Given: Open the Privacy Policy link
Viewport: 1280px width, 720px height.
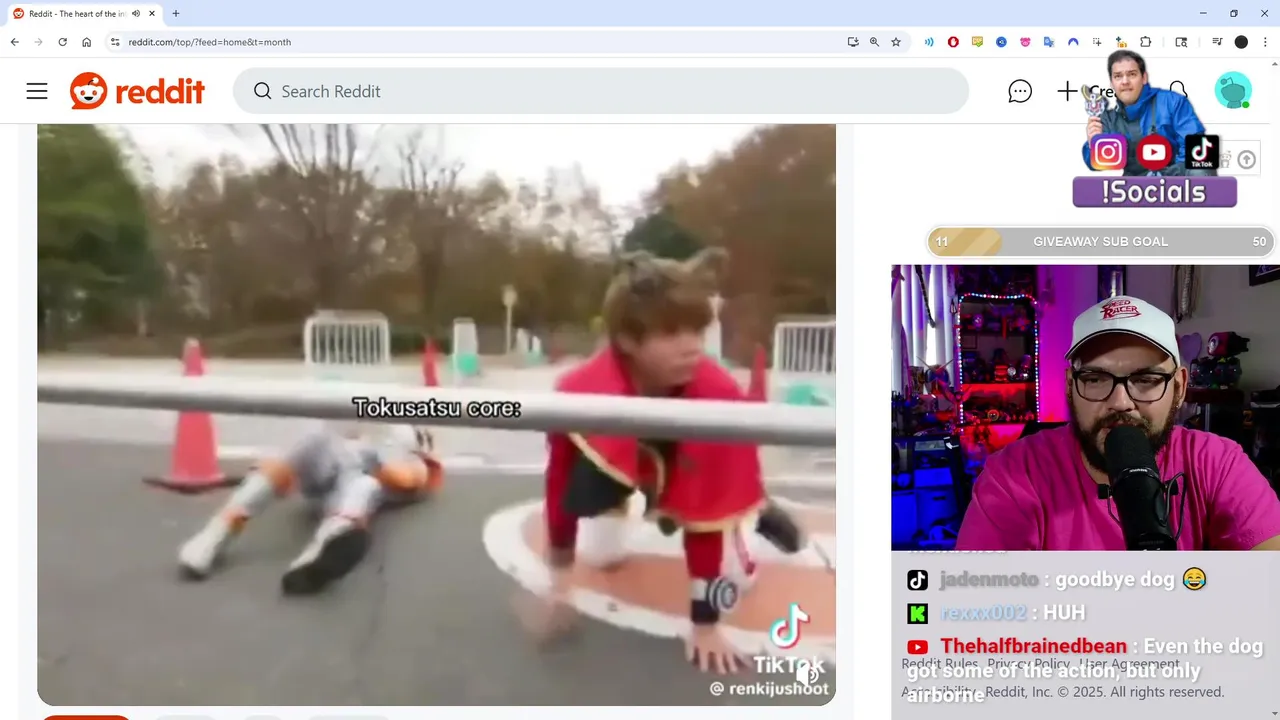Looking at the screenshot, I should 1029,664.
